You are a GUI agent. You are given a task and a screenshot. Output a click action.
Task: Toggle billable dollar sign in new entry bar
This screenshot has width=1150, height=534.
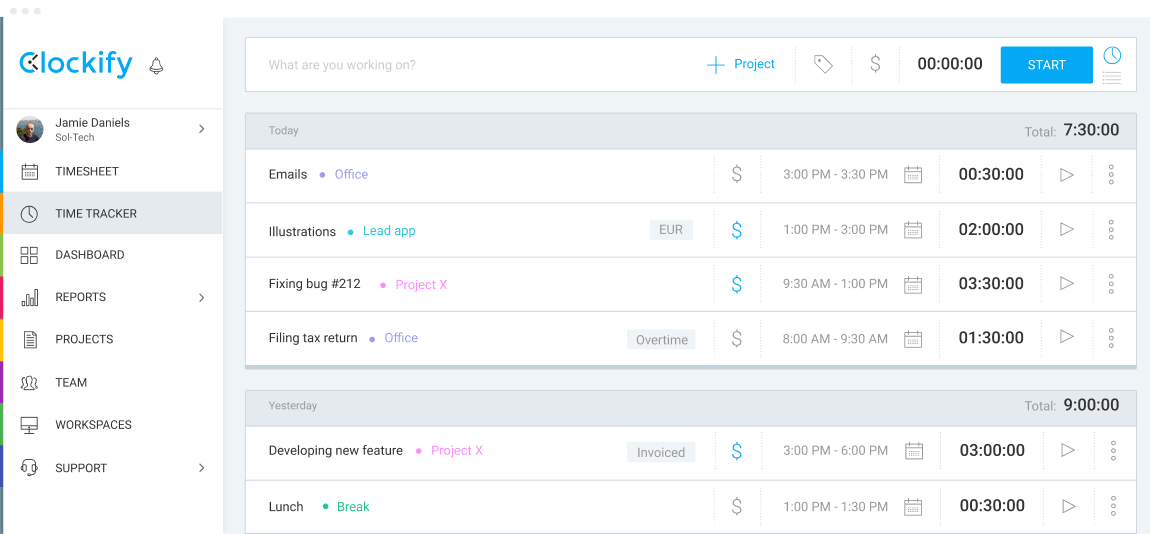(875, 65)
